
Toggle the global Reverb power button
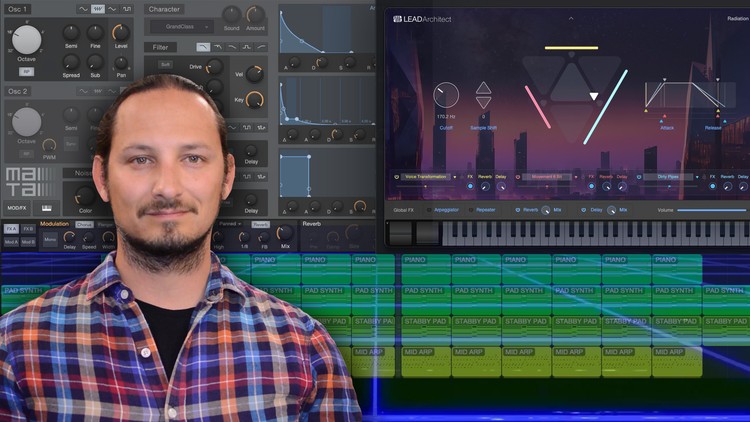click(518, 210)
